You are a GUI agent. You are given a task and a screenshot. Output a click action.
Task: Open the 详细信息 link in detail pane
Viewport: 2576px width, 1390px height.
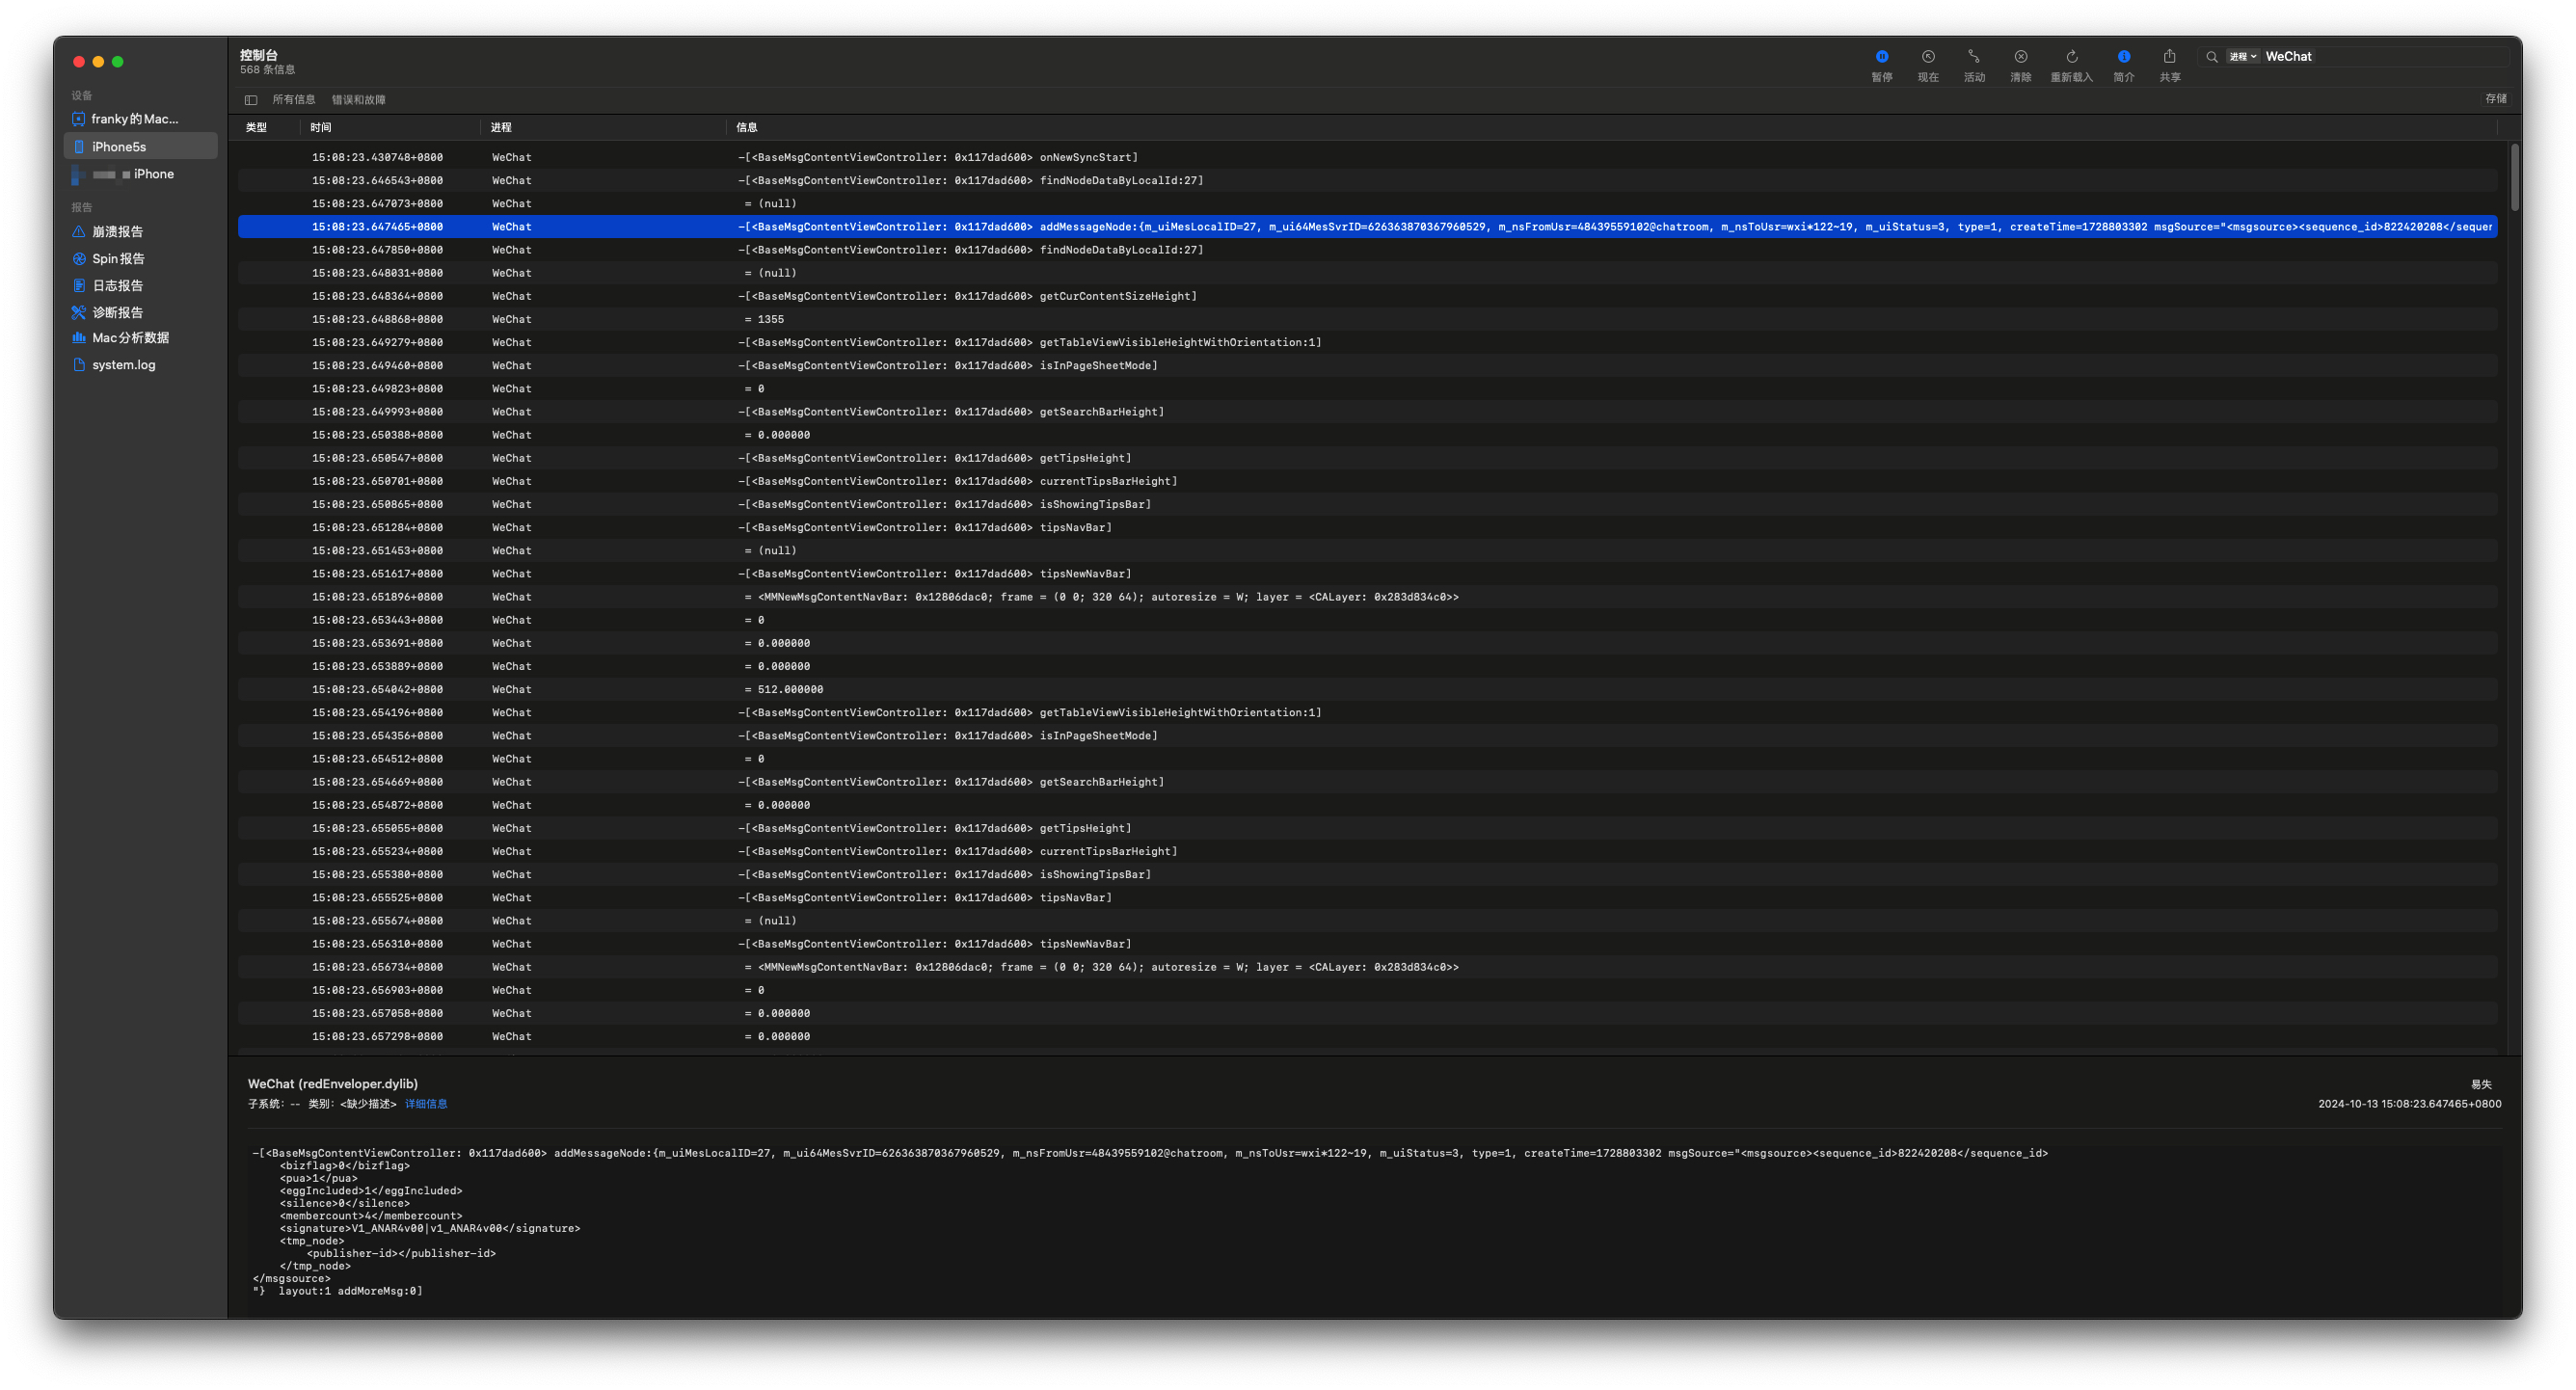[x=425, y=1104]
